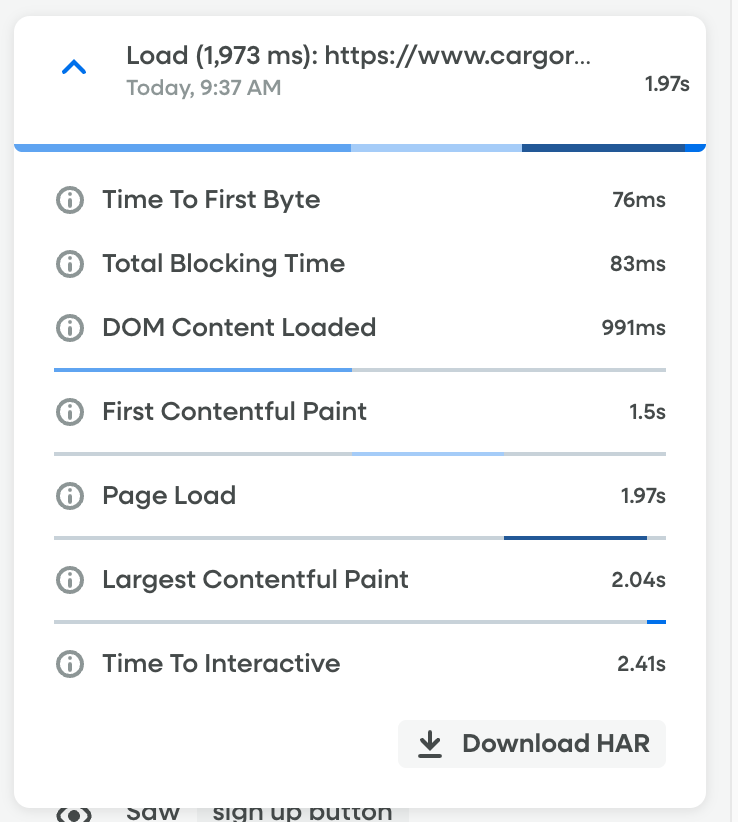Click the overall load progress bar under header
Viewport: 738px width, 822px height.
coord(360,148)
